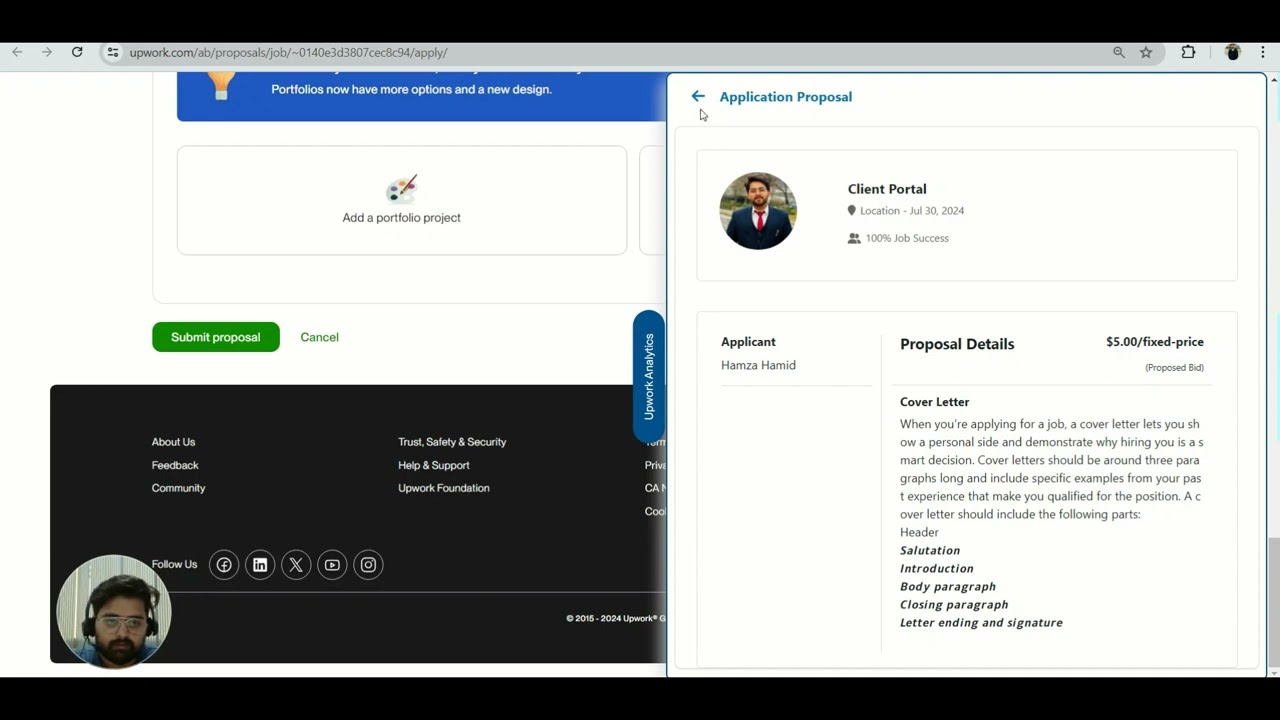Click the Cancel link

[319, 337]
